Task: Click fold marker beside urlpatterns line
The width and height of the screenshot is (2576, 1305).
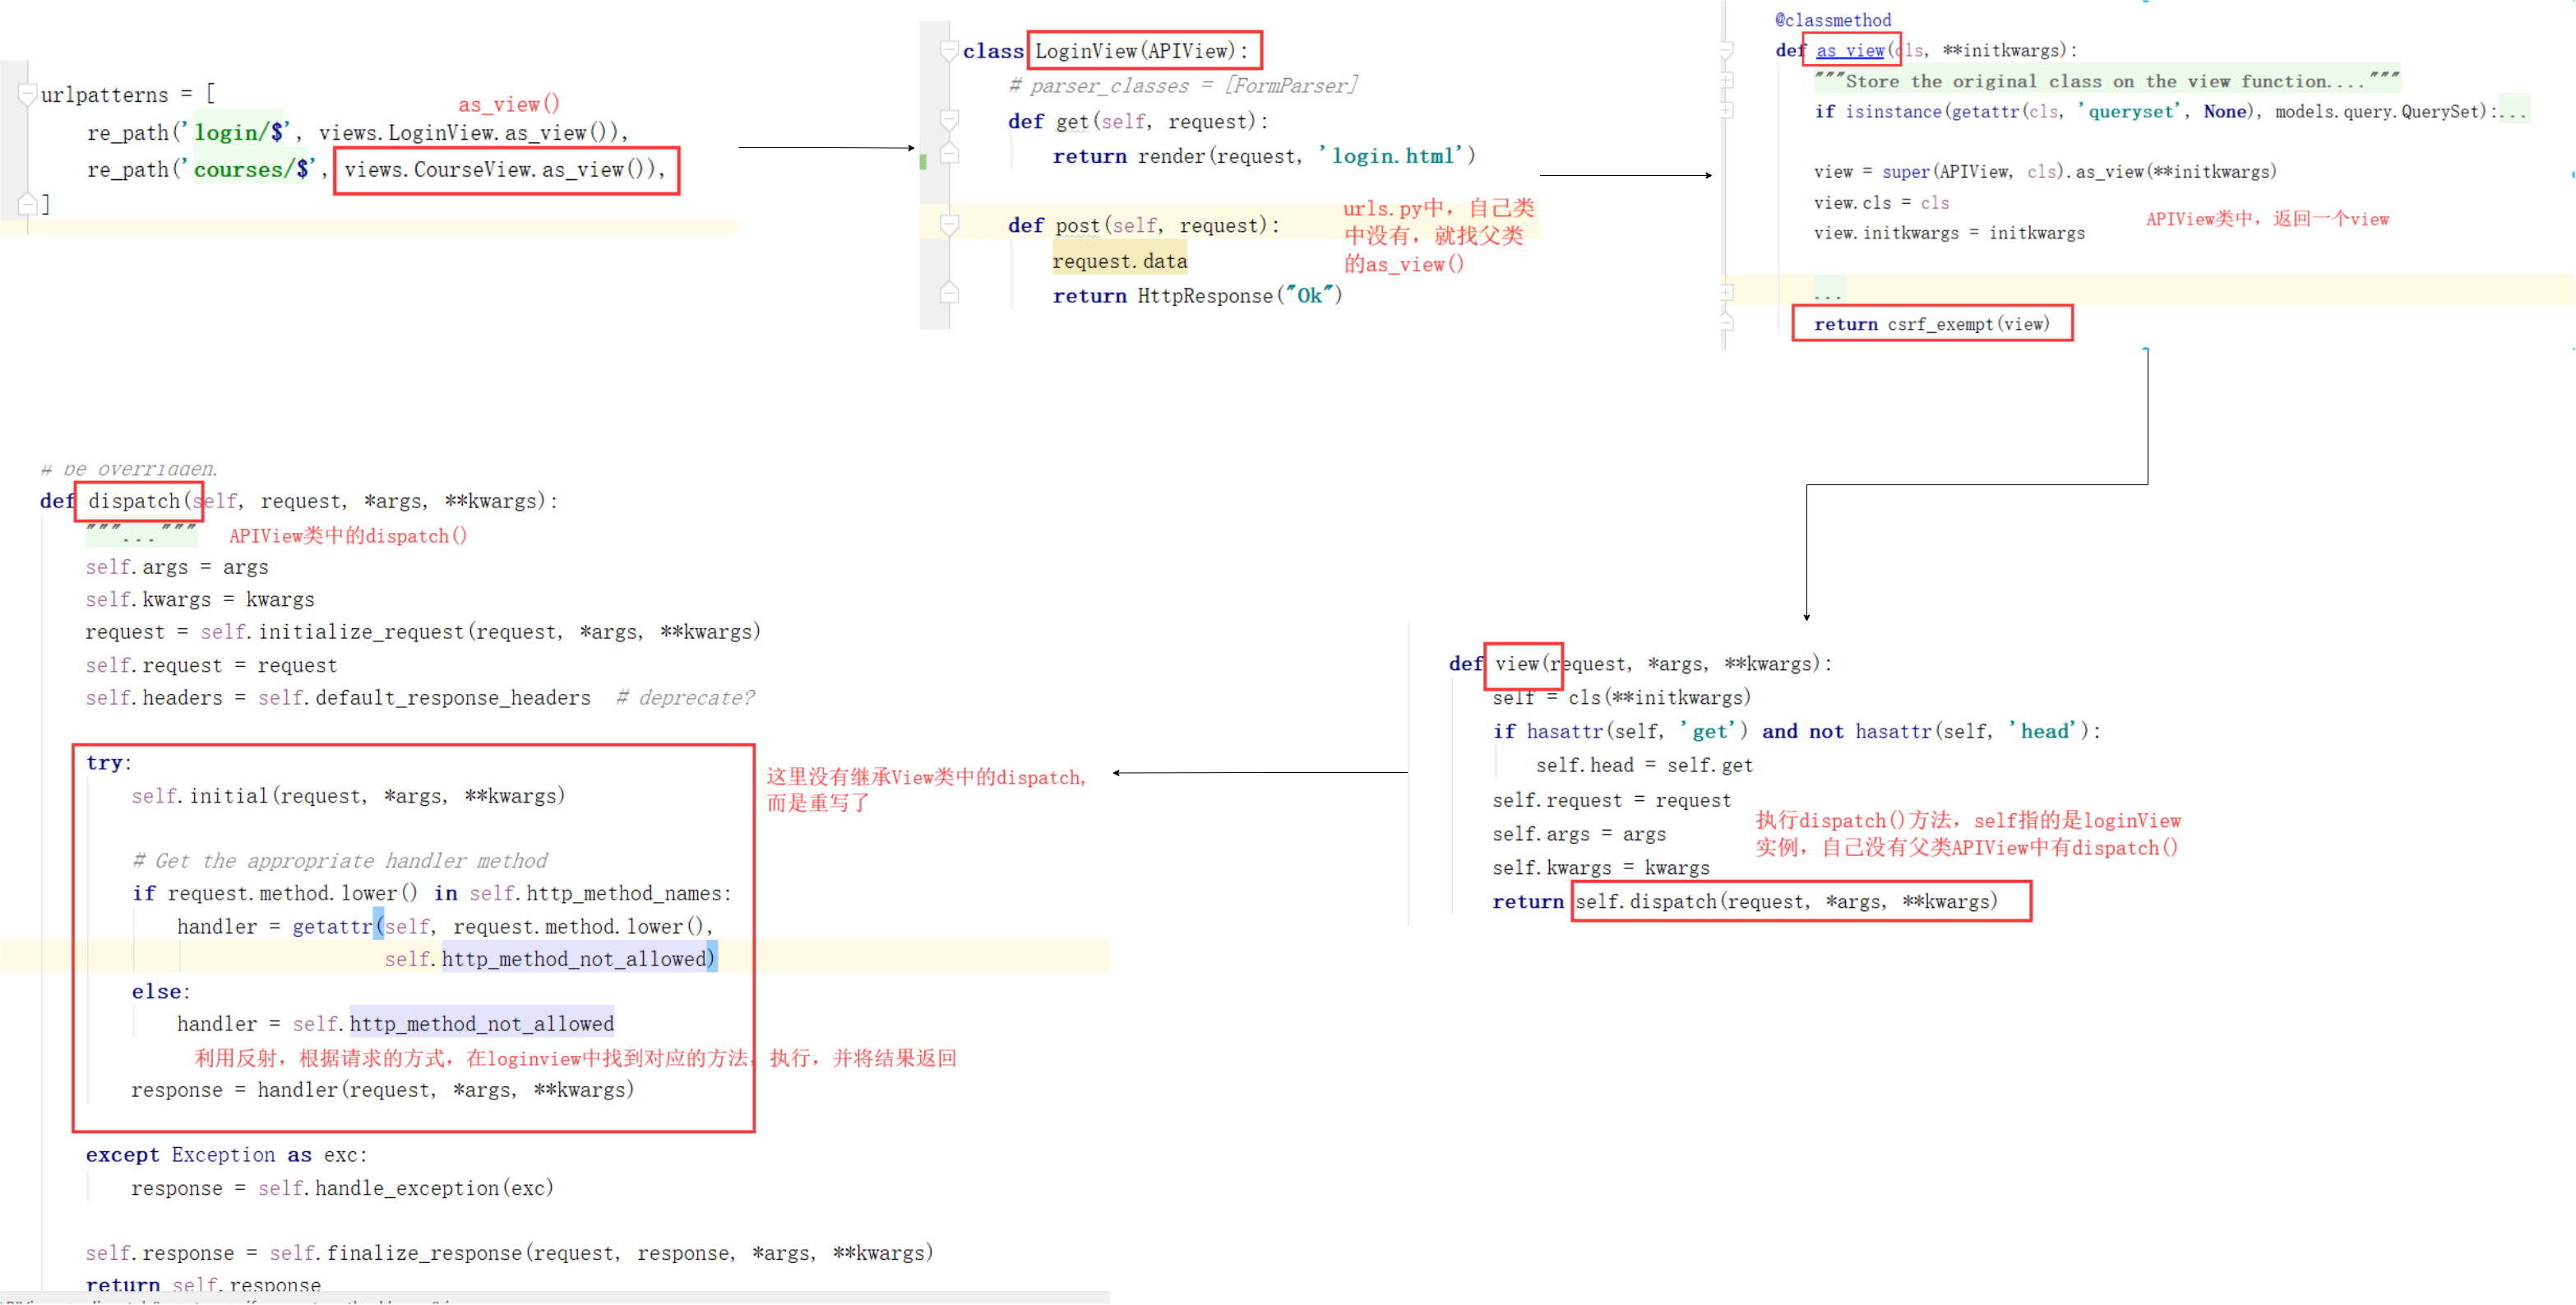Action: pyautogui.click(x=27, y=95)
